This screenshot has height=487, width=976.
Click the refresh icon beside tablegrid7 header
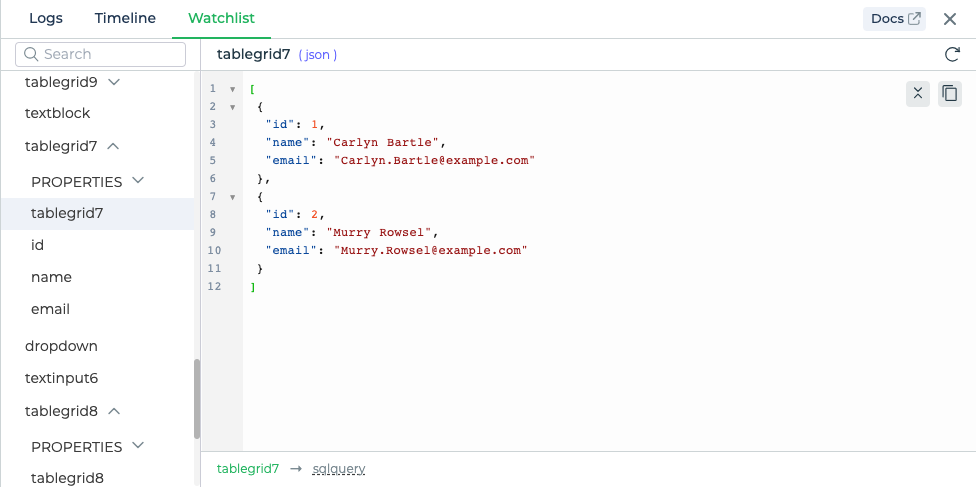click(952, 54)
